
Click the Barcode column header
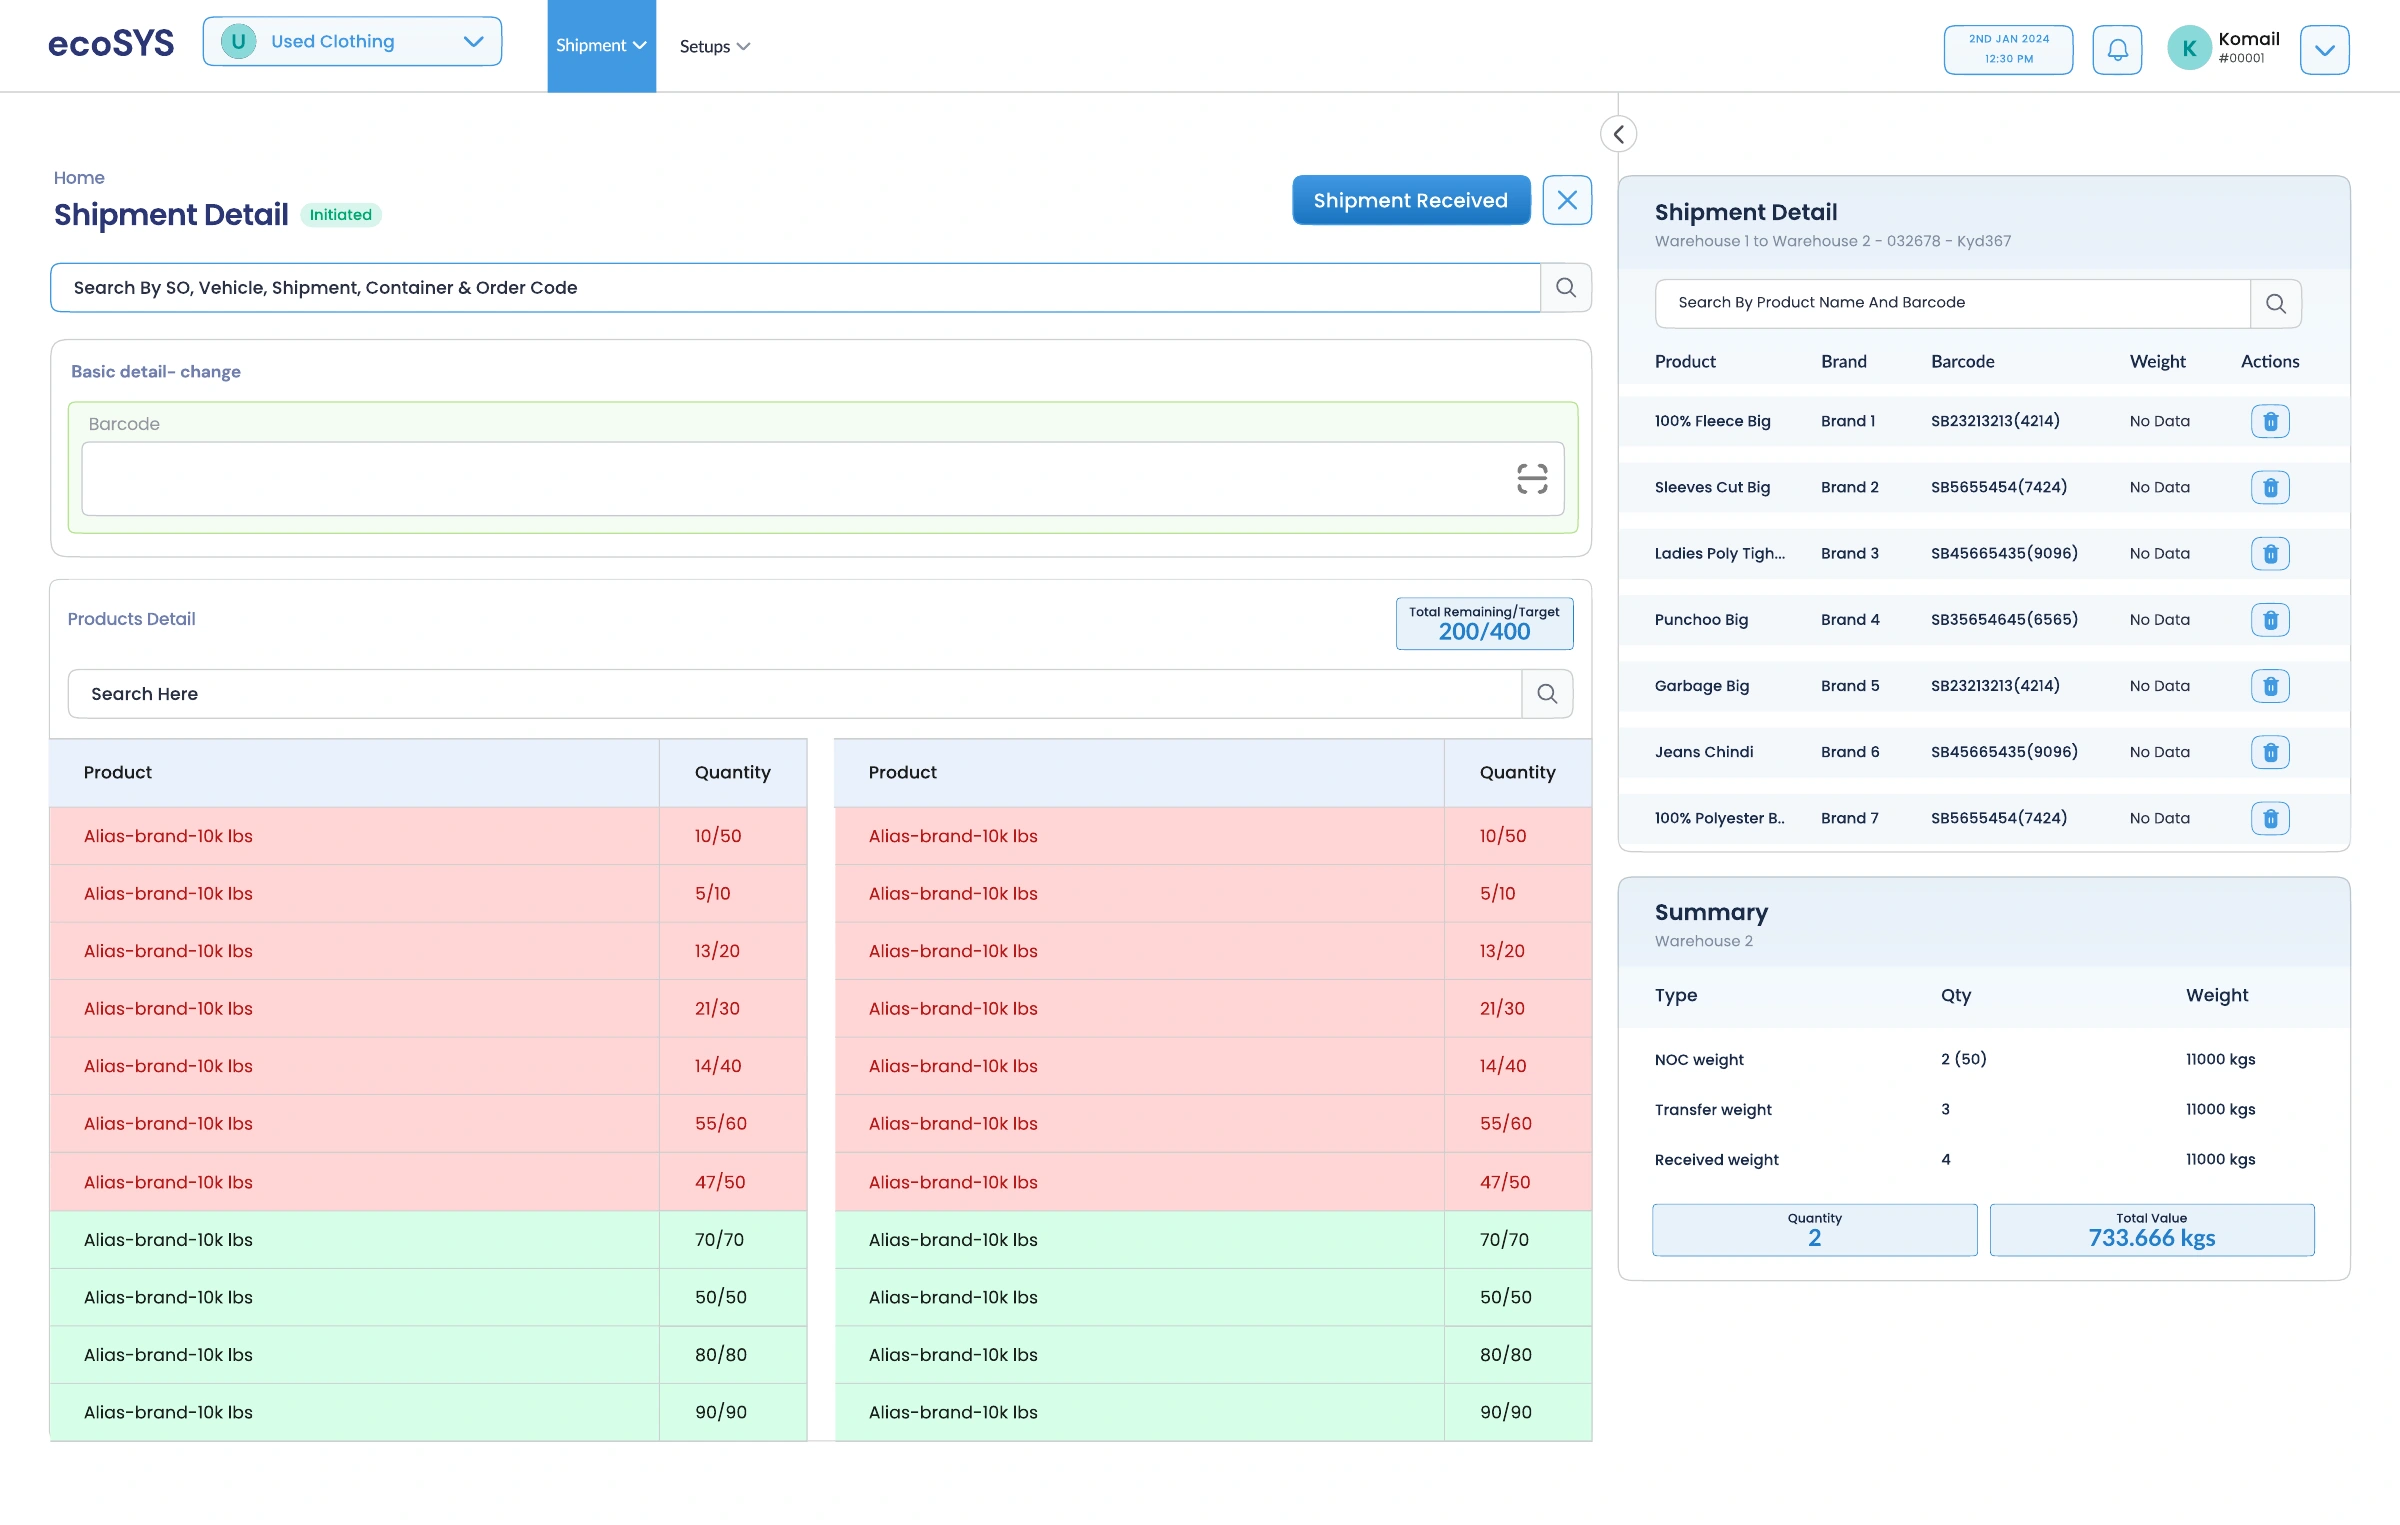(1963, 362)
